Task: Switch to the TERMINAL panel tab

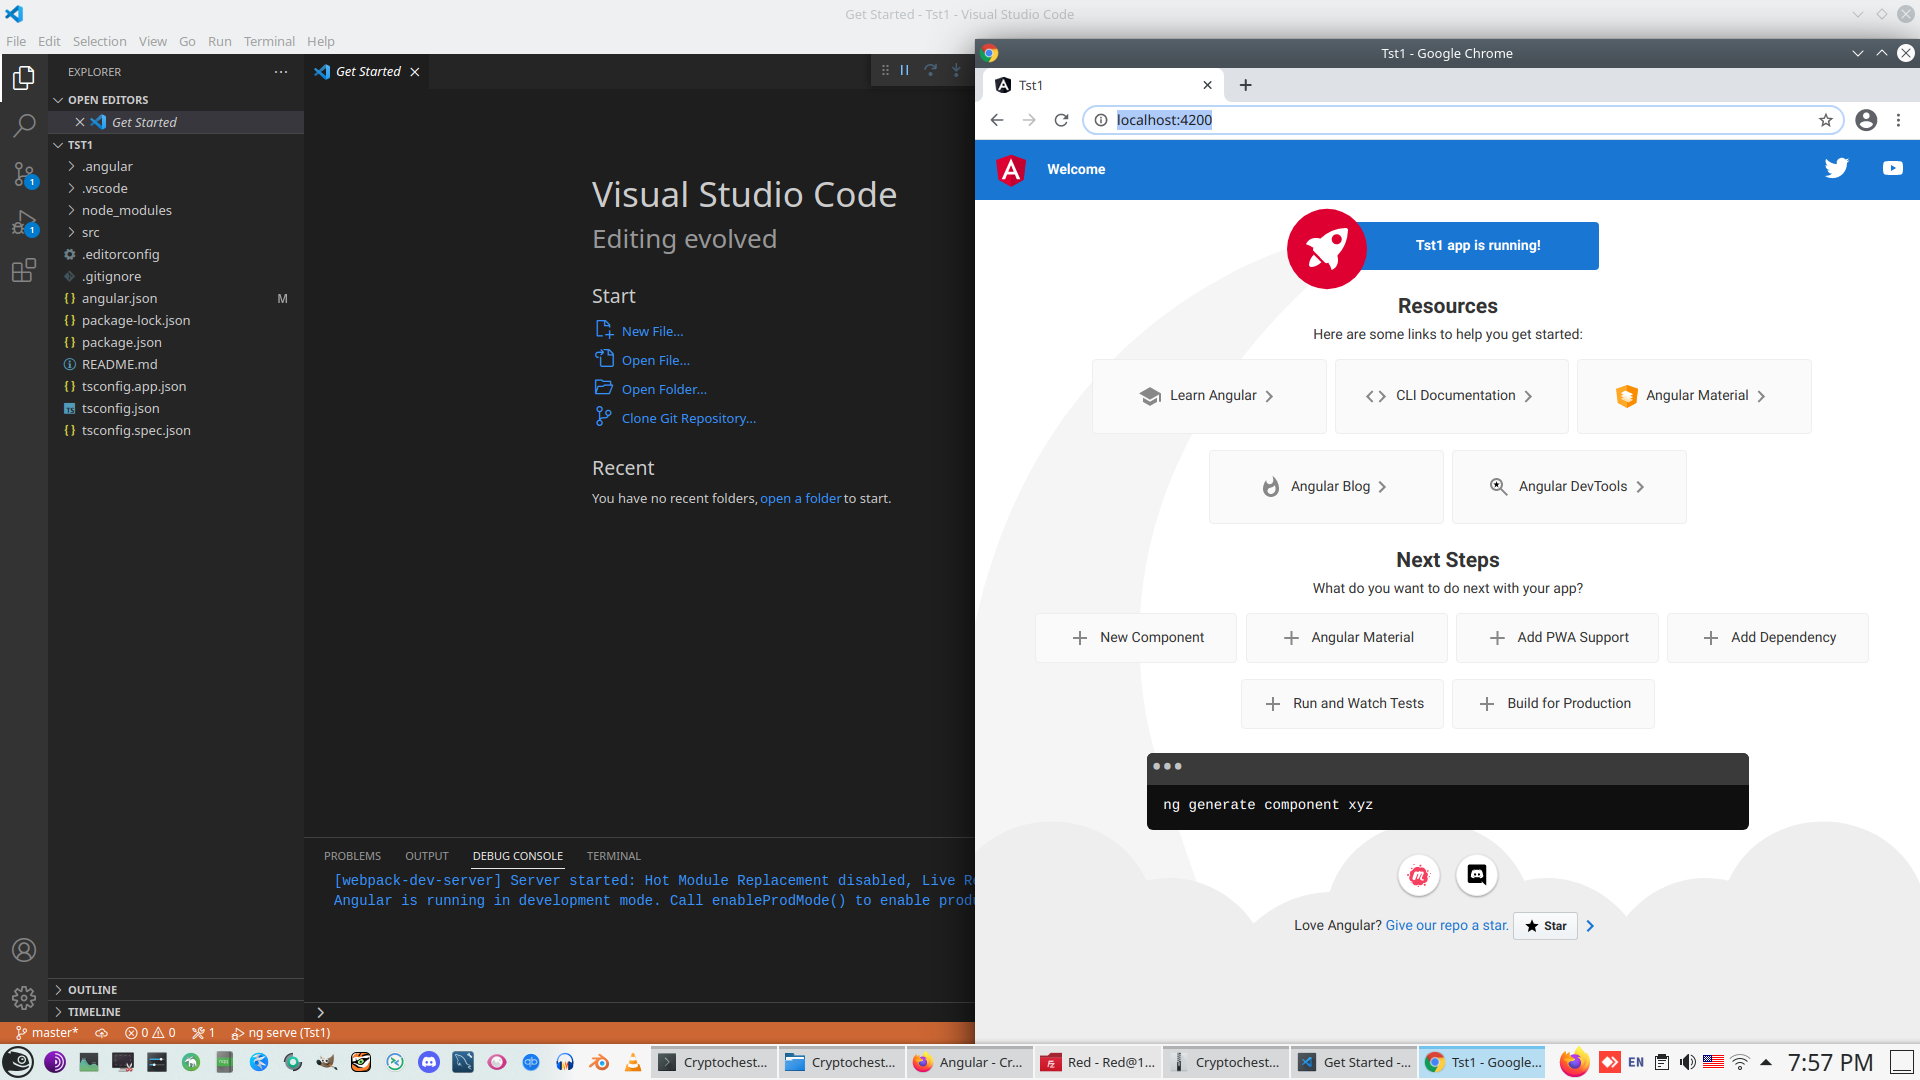Action: (x=613, y=856)
